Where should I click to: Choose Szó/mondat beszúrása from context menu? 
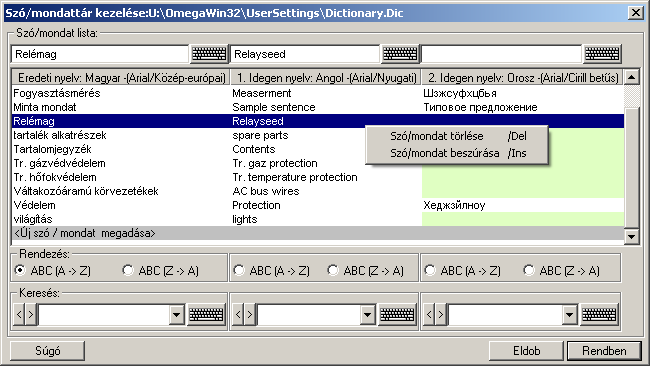pyautogui.click(x=457, y=153)
